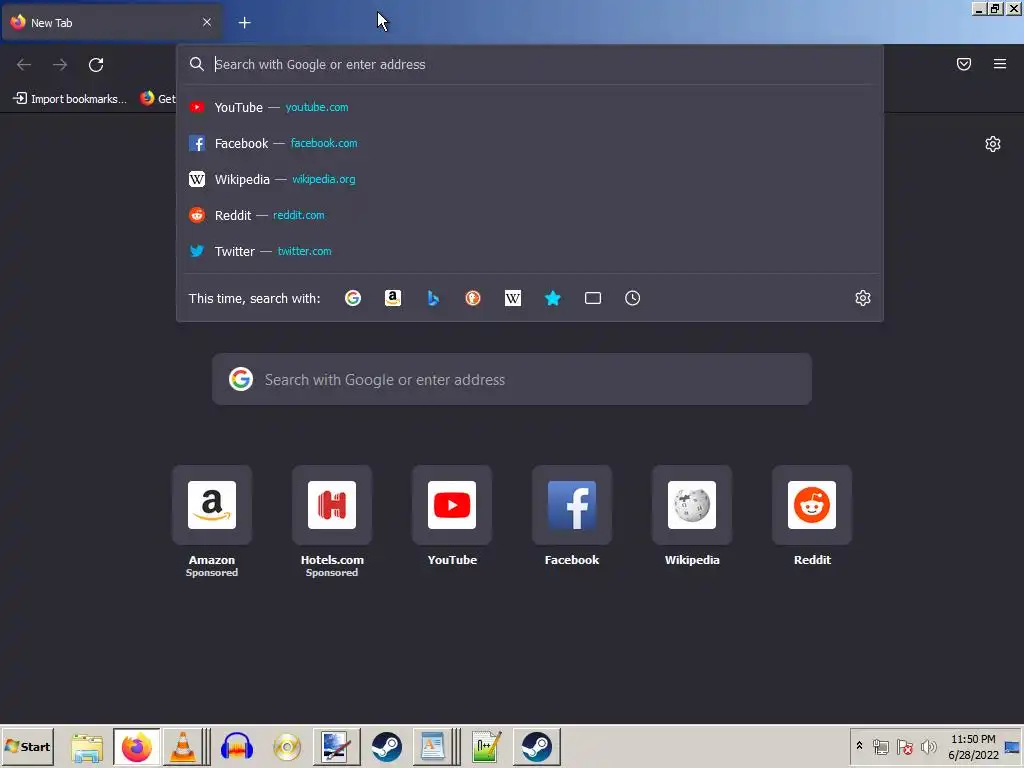Search in open Tabs using the tab icon
Screen dimensions: 1024x768
click(x=593, y=298)
